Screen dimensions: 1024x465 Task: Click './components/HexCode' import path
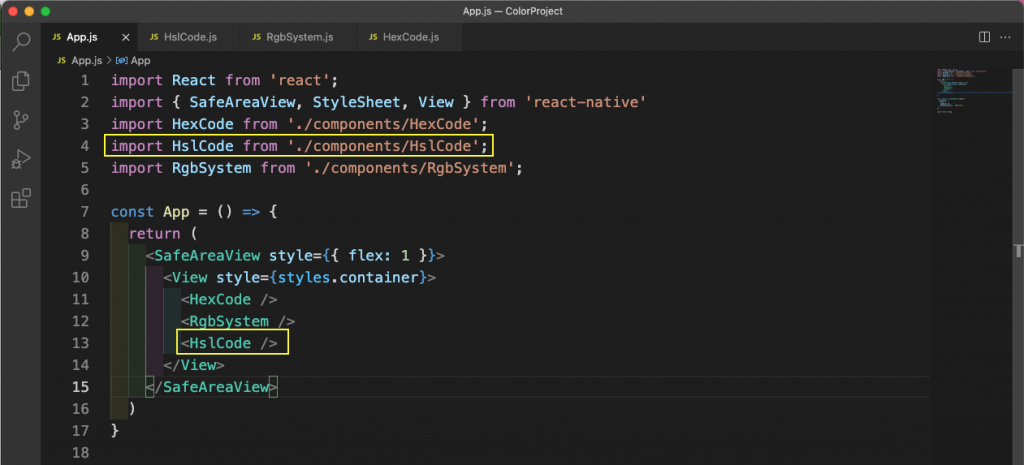pyautogui.click(x=383, y=124)
